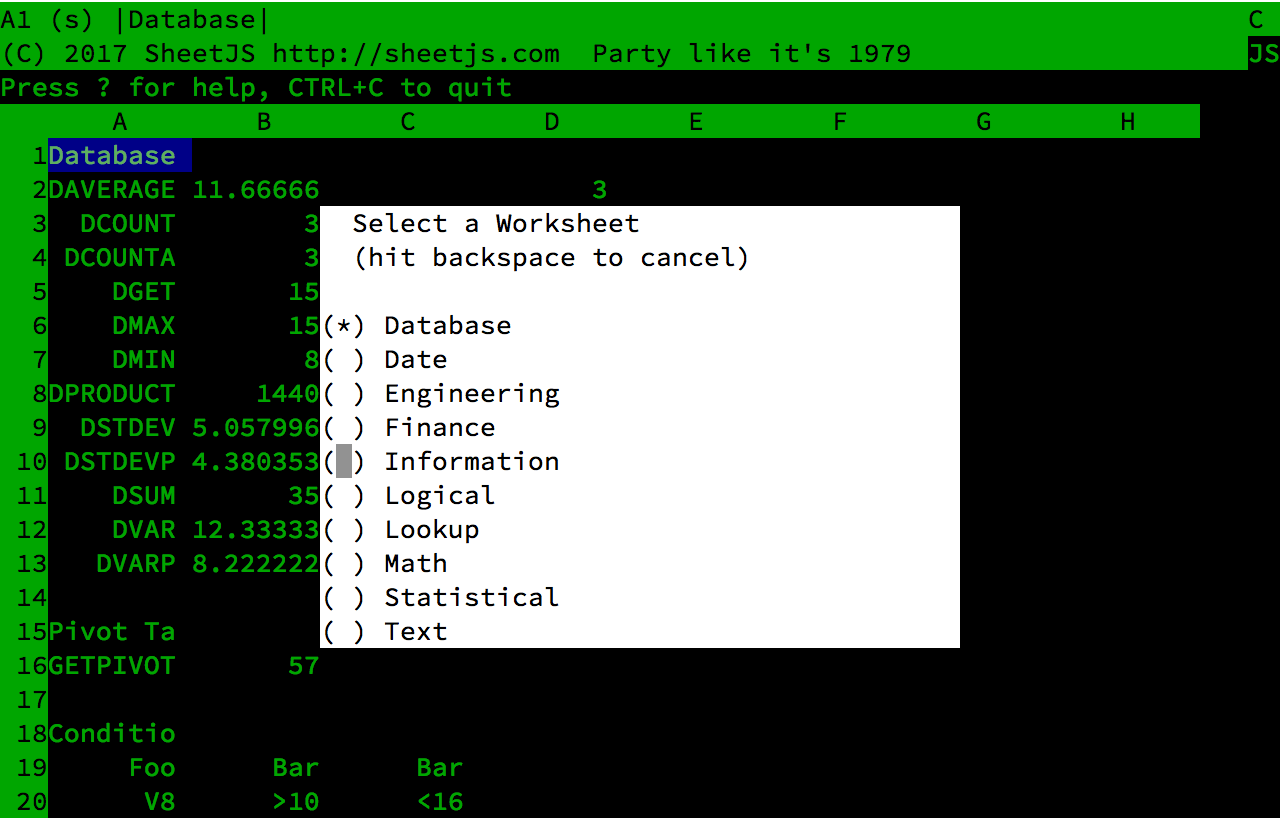
Task: Select the value 11.66666
Action: tap(256, 190)
